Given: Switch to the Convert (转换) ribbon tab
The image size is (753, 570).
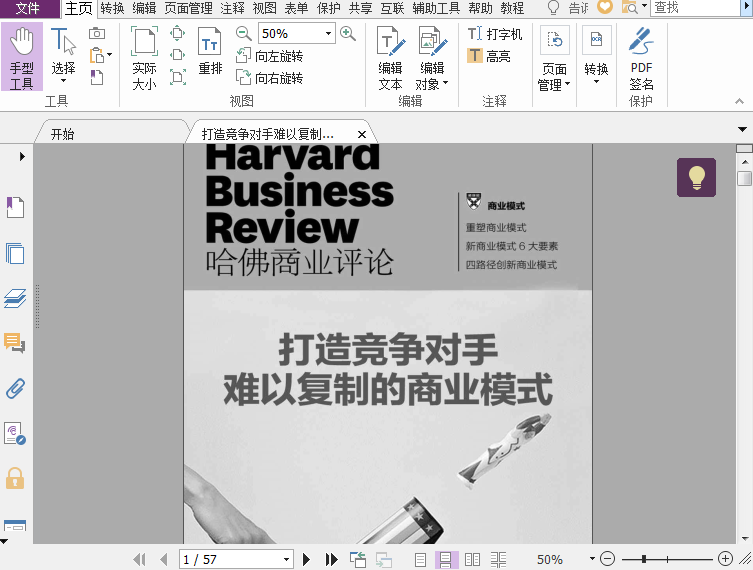Looking at the screenshot, I should click(x=112, y=8).
